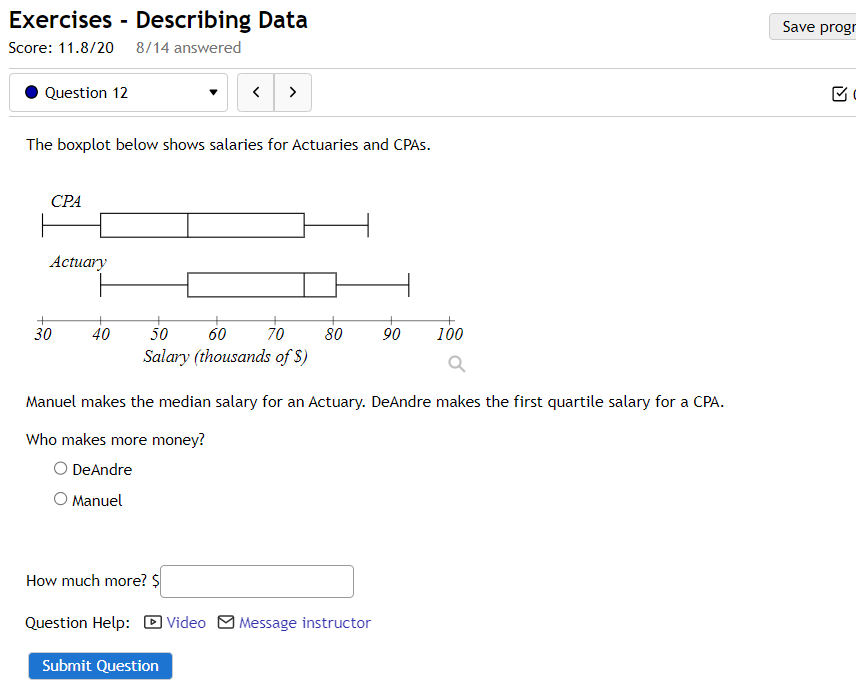Click the Actuary box in the boxplot
Image resolution: width=856 pixels, height=691 pixels.
click(x=262, y=284)
